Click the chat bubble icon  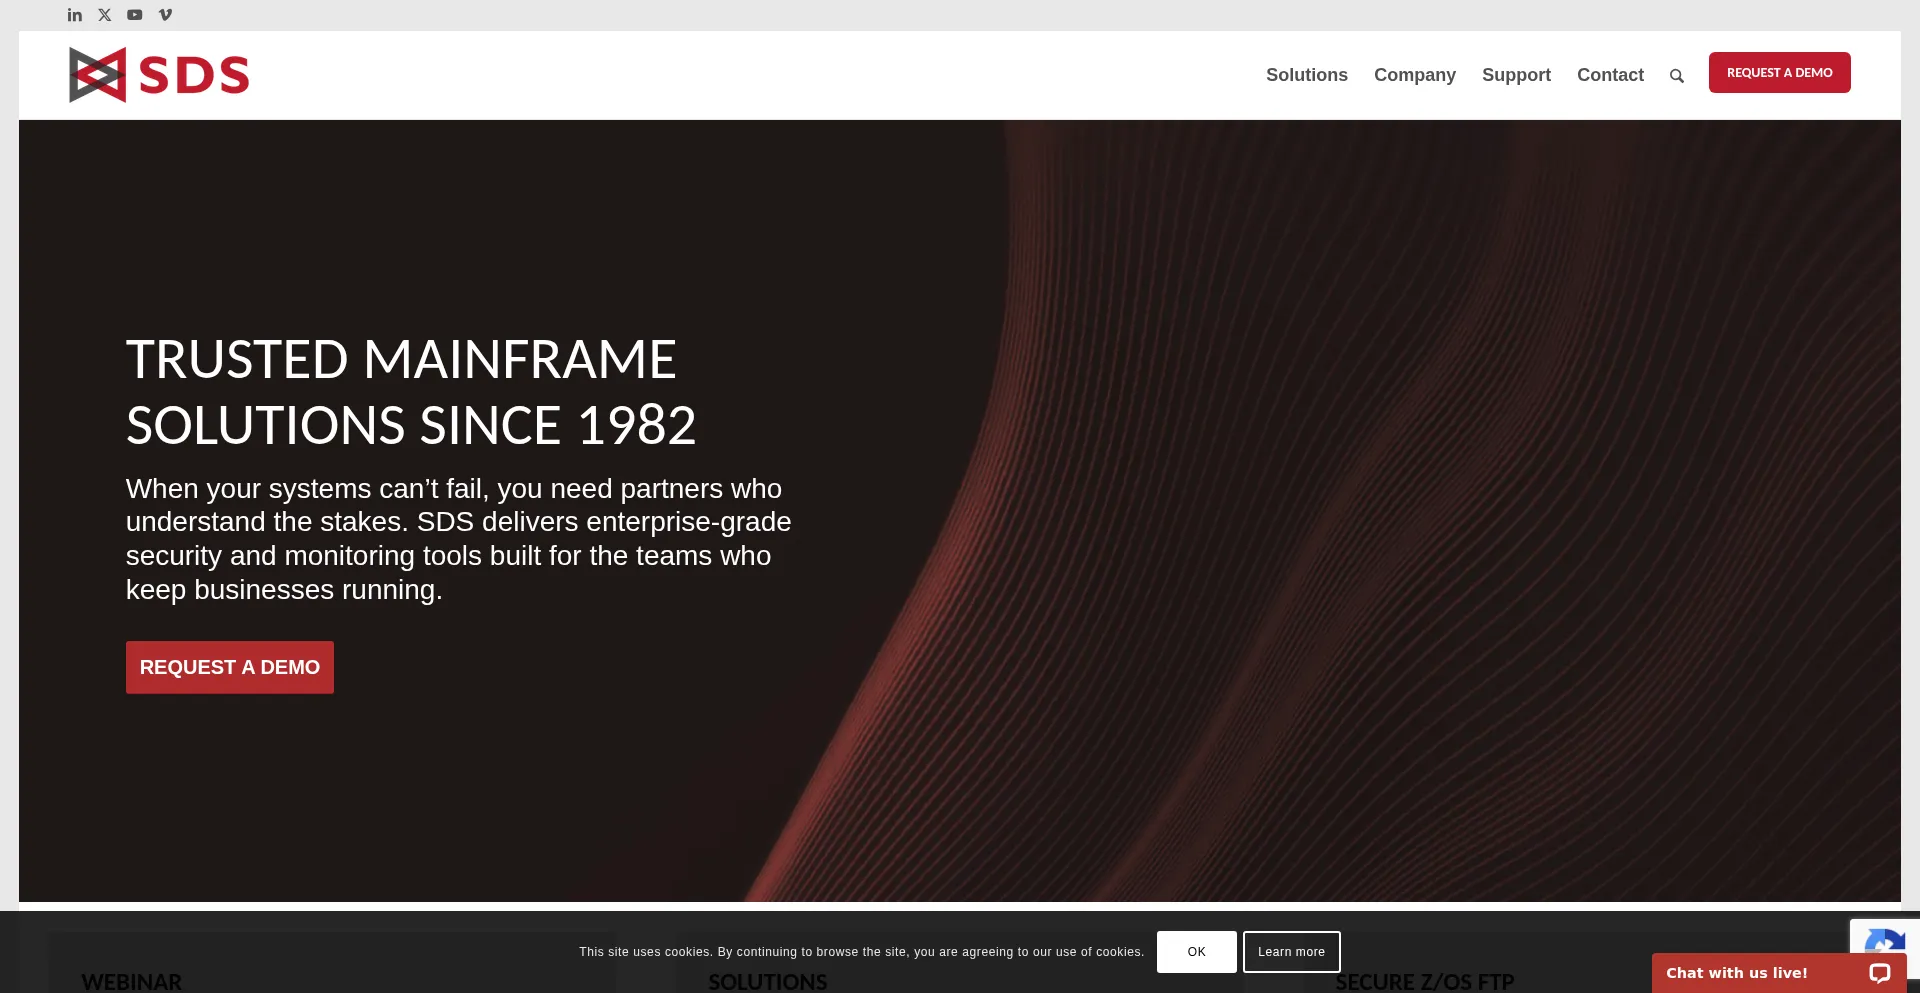(x=1879, y=973)
